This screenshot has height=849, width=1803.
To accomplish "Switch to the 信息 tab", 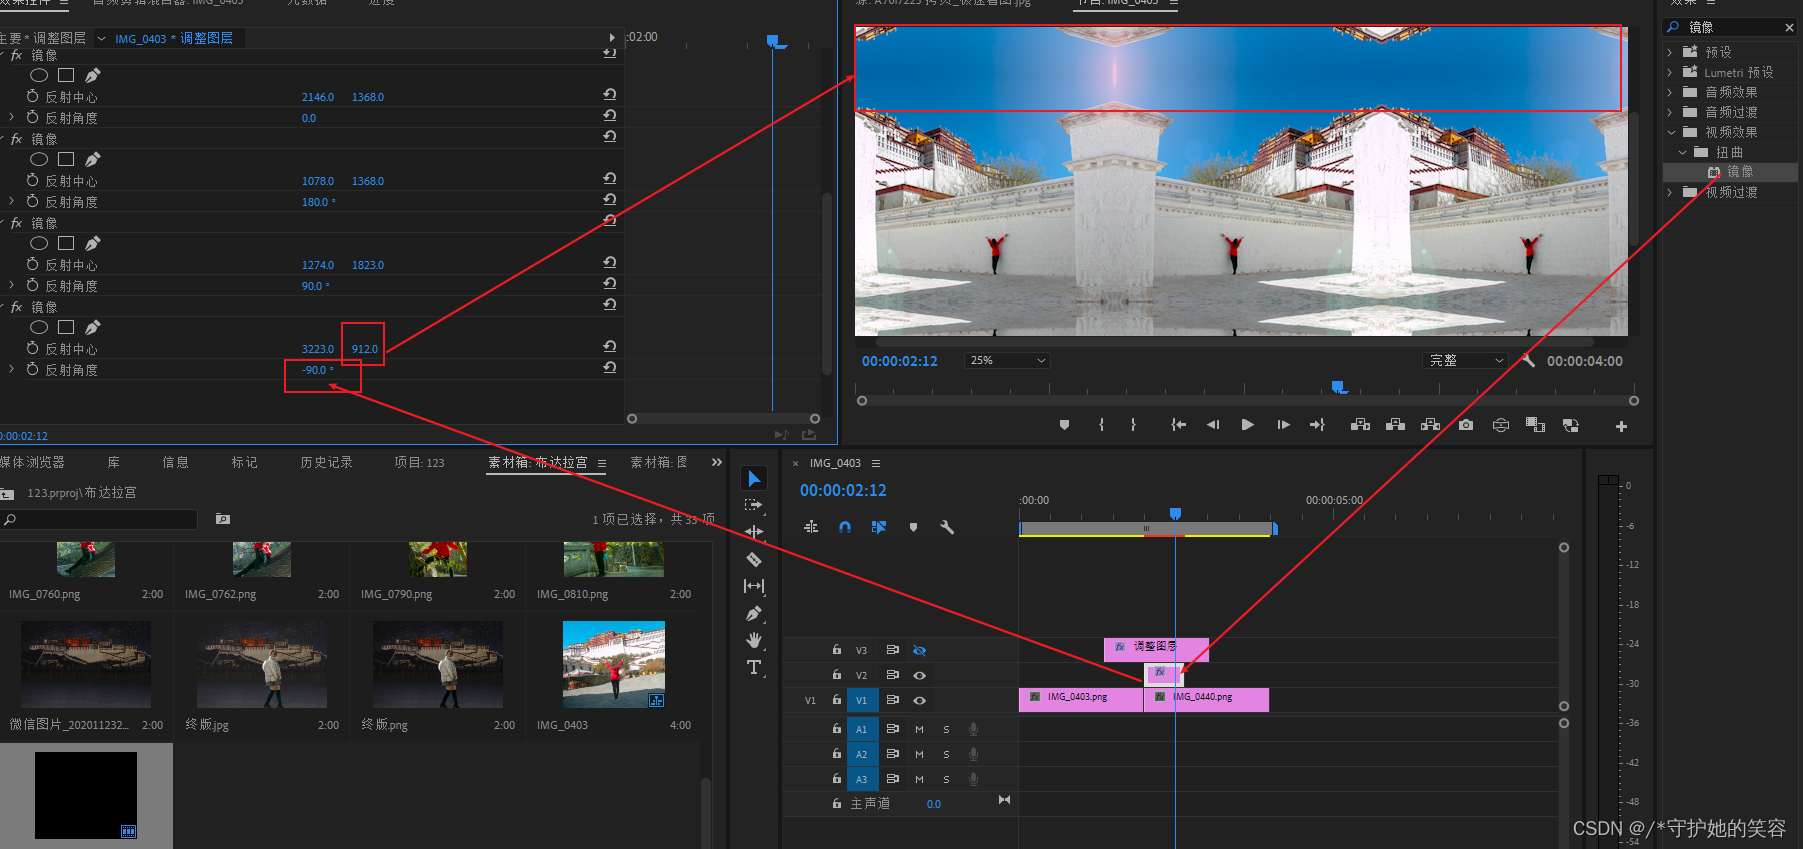I will point(176,462).
